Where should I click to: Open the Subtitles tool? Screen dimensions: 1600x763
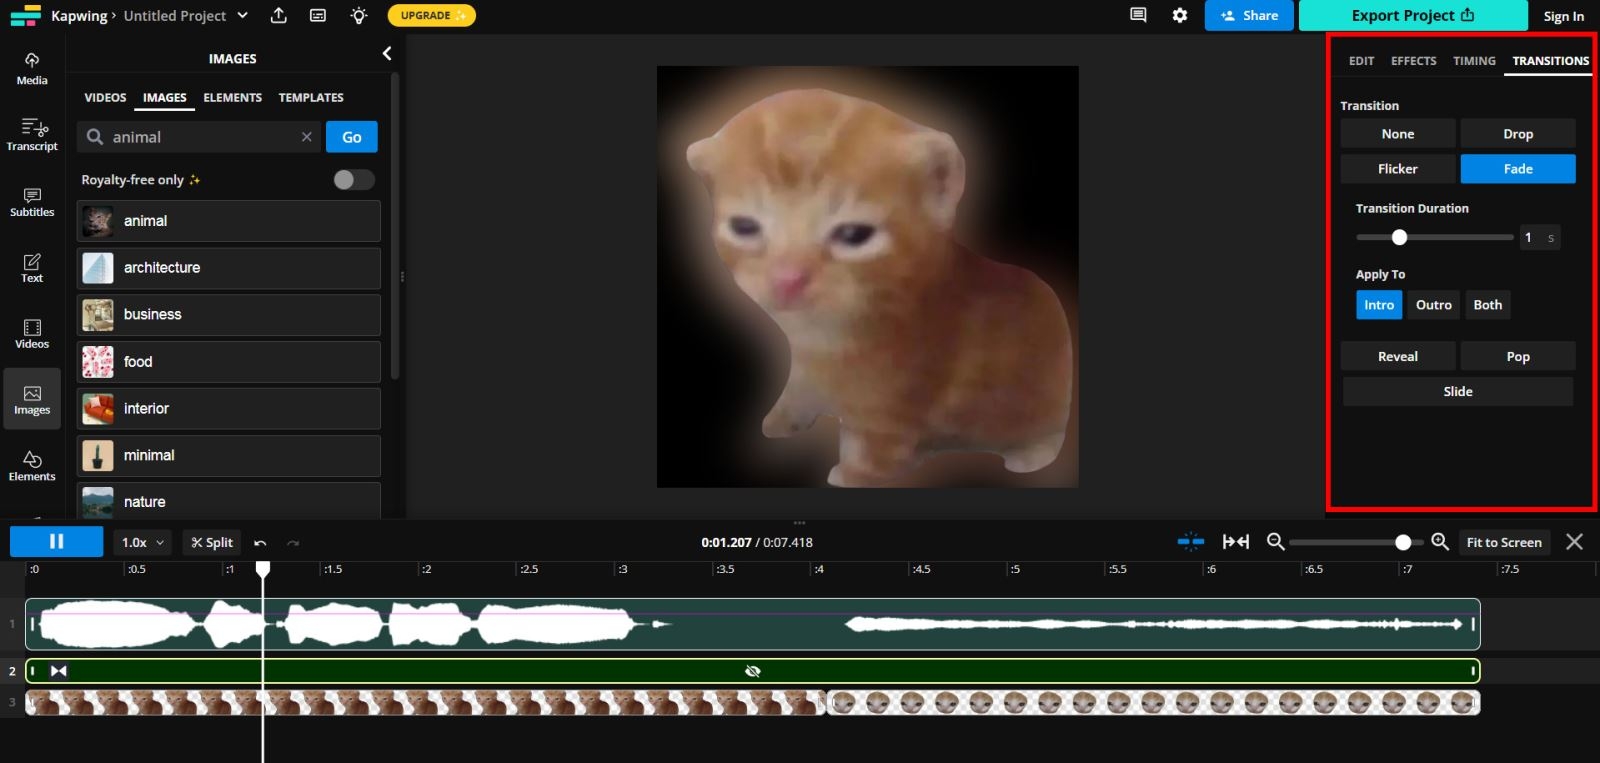32,201
